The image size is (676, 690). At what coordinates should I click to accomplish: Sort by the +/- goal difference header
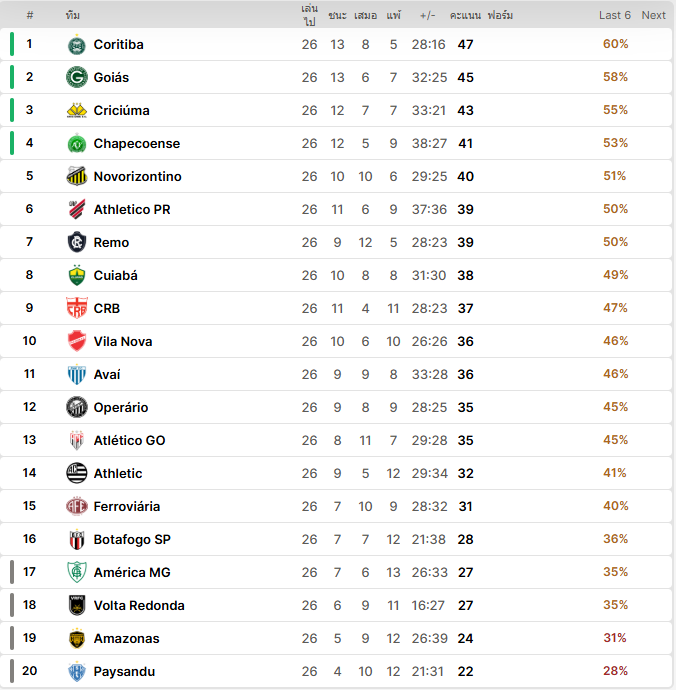pyautogui.click(x=428, y=15)
